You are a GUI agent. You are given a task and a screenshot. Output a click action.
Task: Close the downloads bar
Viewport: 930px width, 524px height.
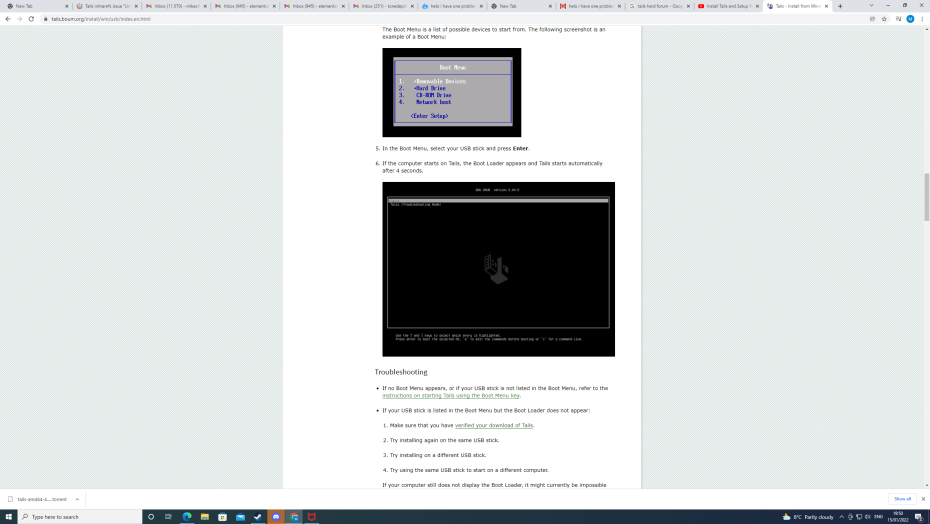coord(923,499)
